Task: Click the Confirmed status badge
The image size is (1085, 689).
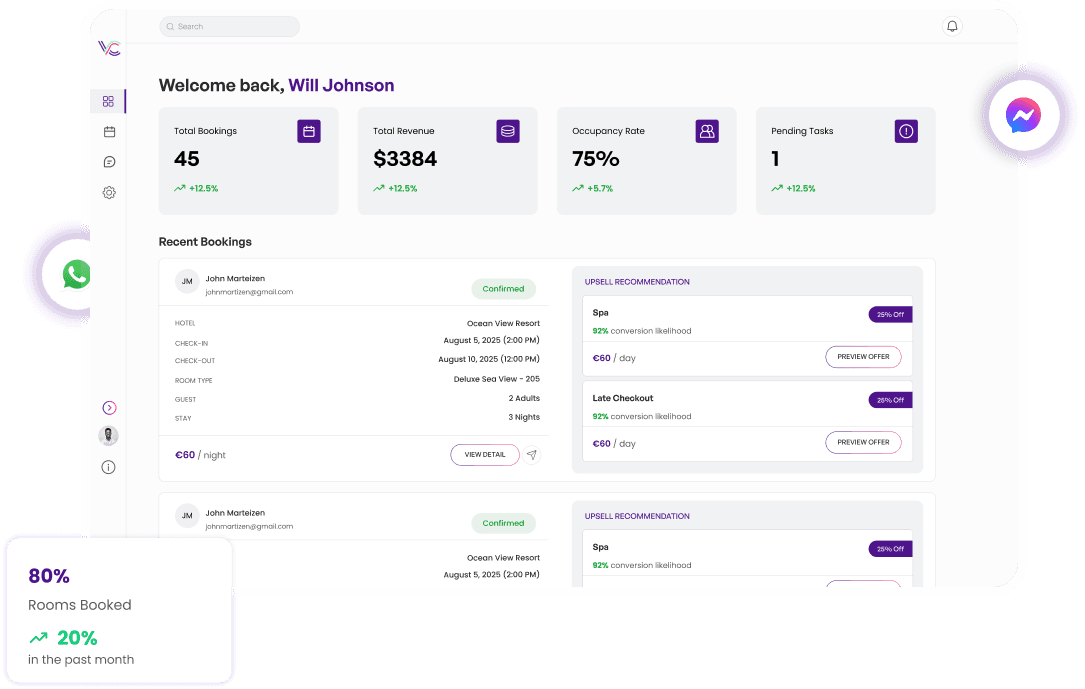Action: click(x=503, y=288)
